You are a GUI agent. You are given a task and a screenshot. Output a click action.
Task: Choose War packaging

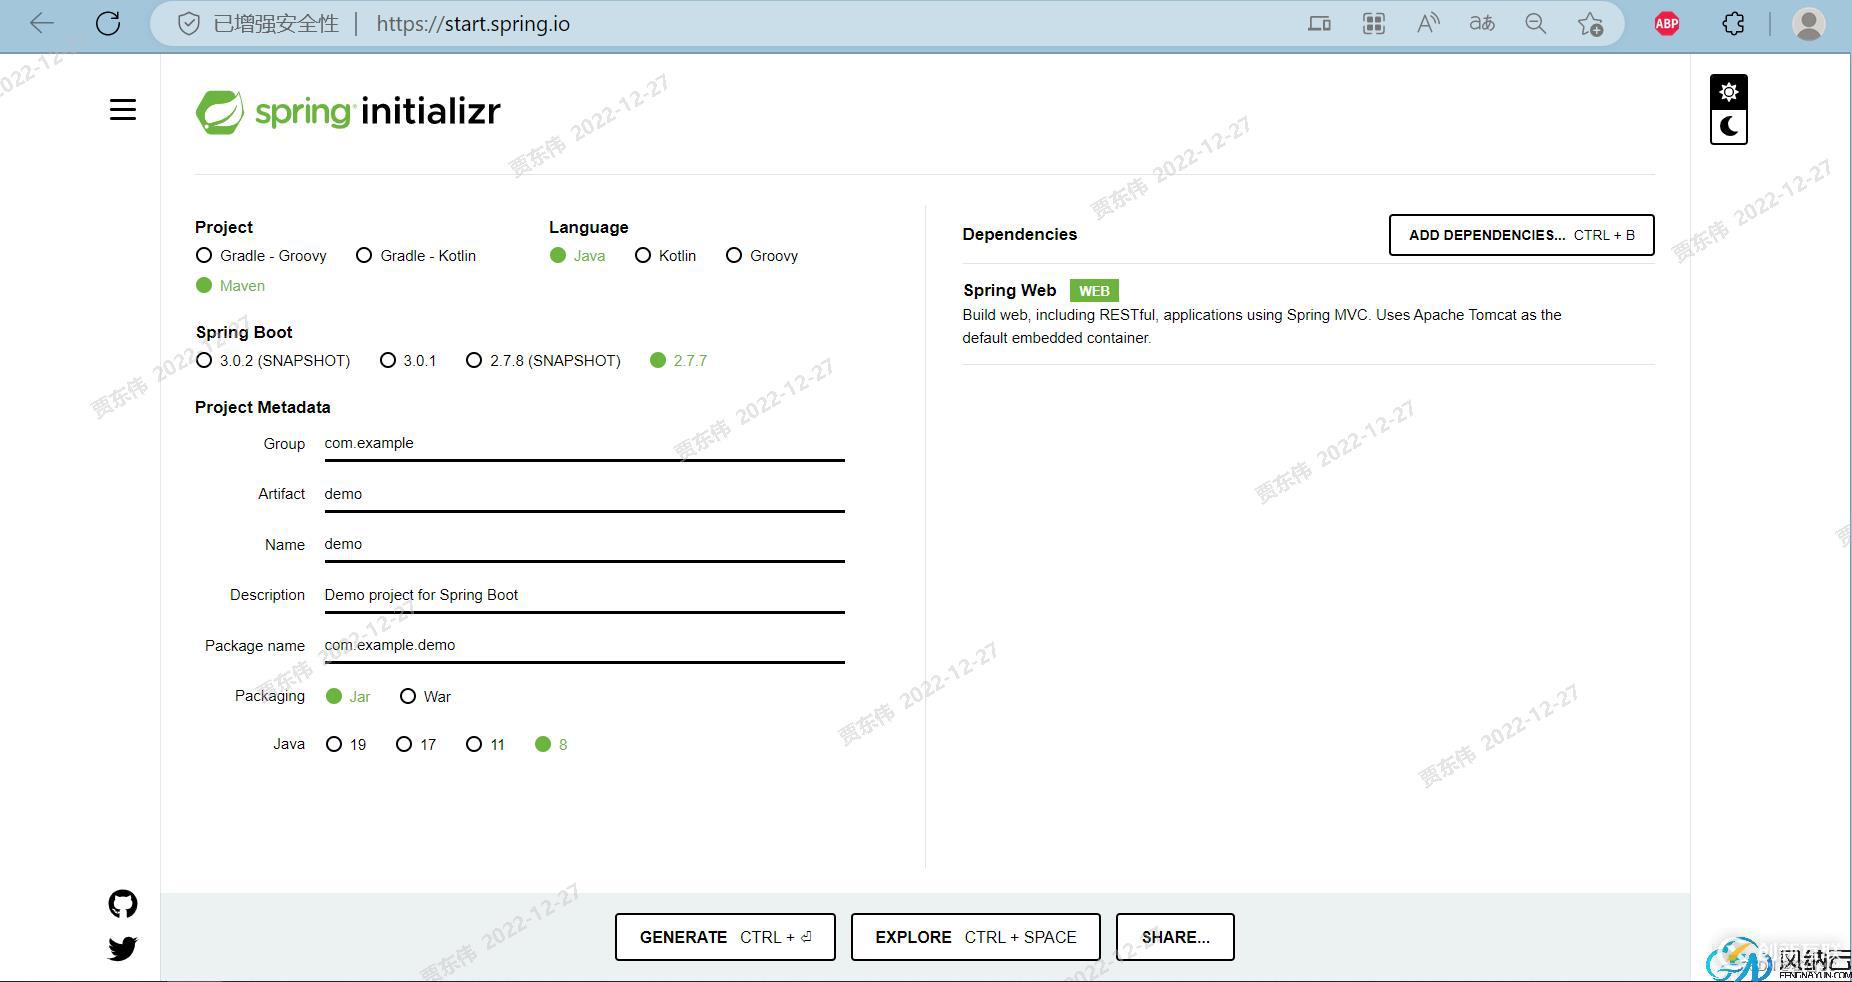click(x=426, y=697)
